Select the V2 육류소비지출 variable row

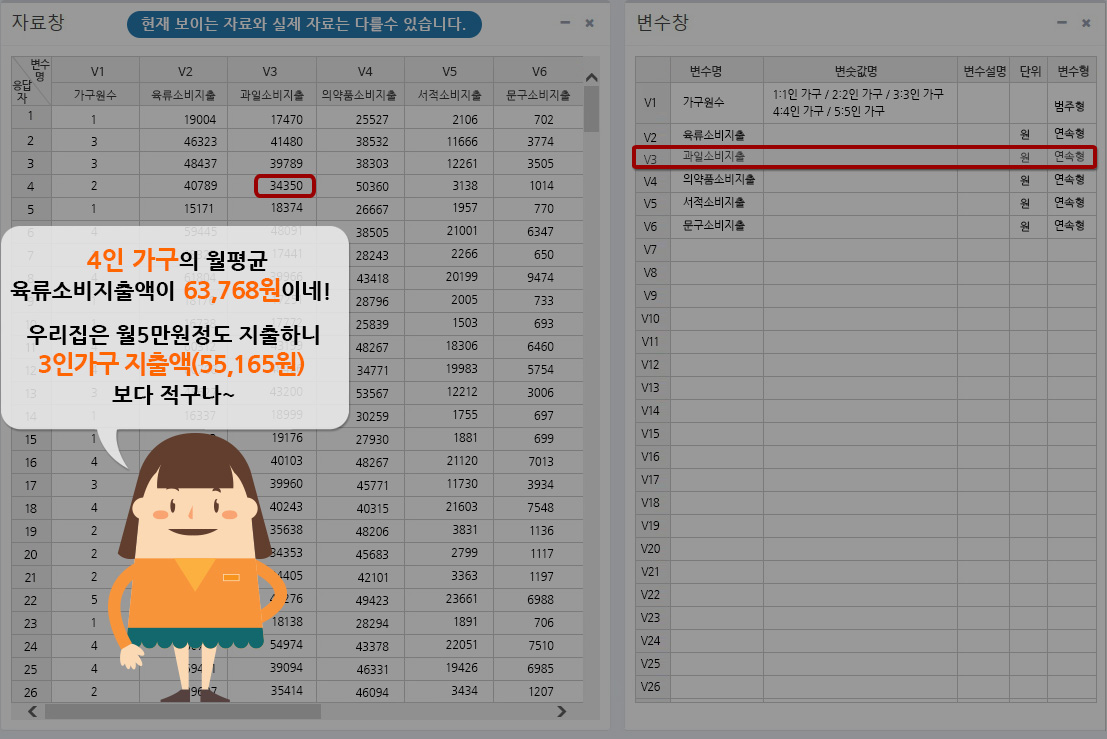[866, 134]
